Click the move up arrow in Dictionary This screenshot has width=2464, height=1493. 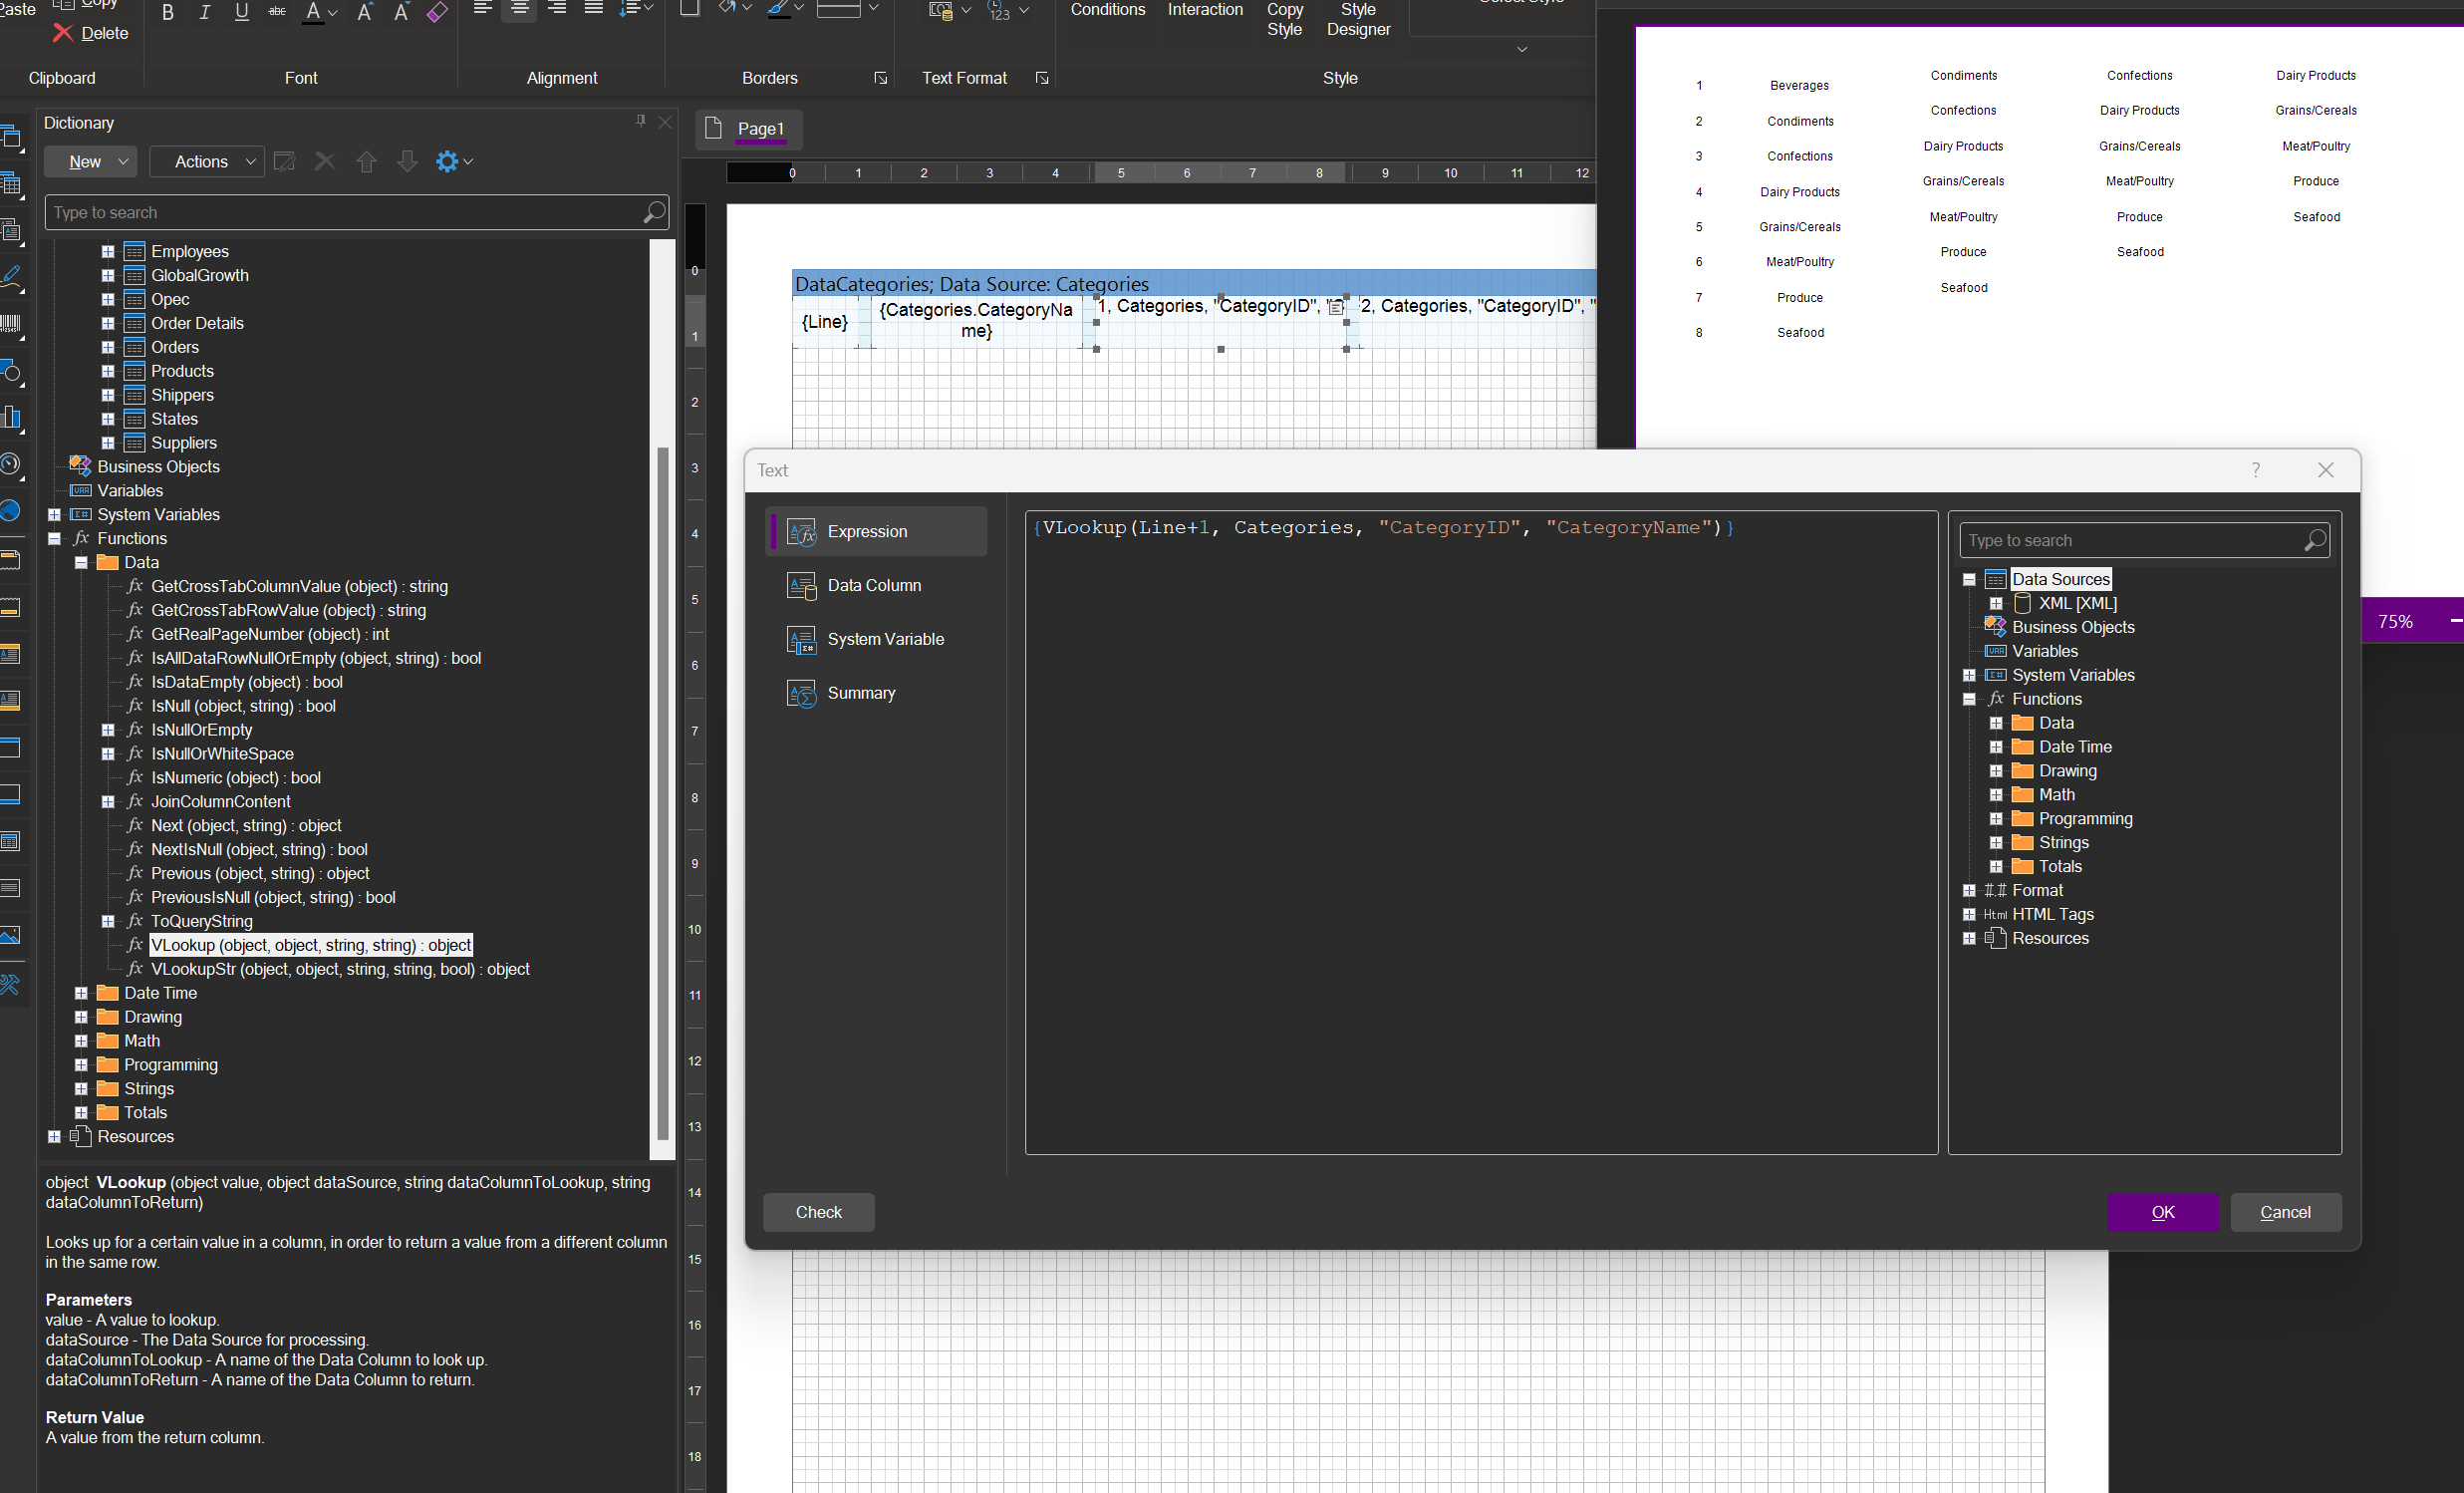point(366,161)
